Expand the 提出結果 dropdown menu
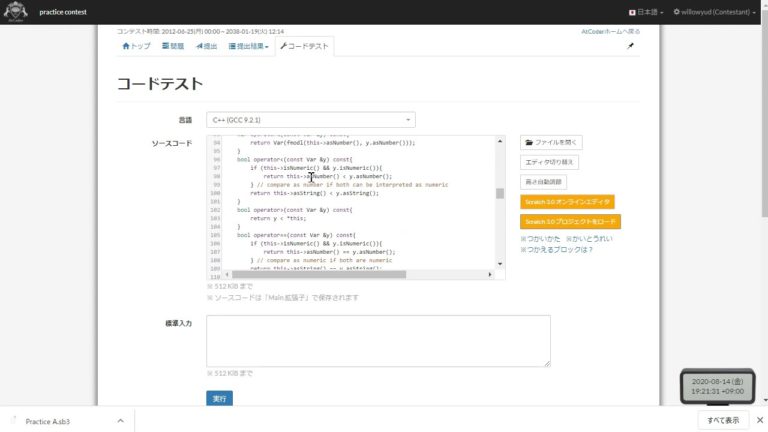This screenshot has width=768, height=432. (x=249, y=46)
